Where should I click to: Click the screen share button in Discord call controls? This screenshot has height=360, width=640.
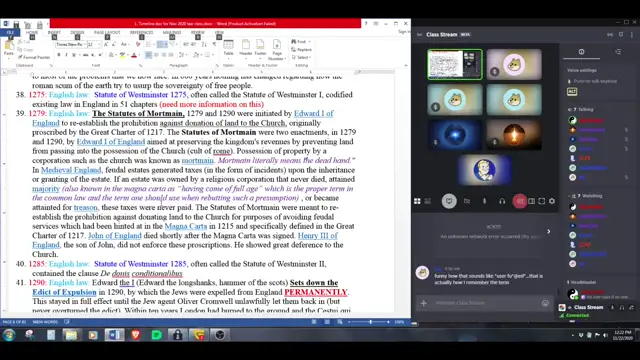449,201
